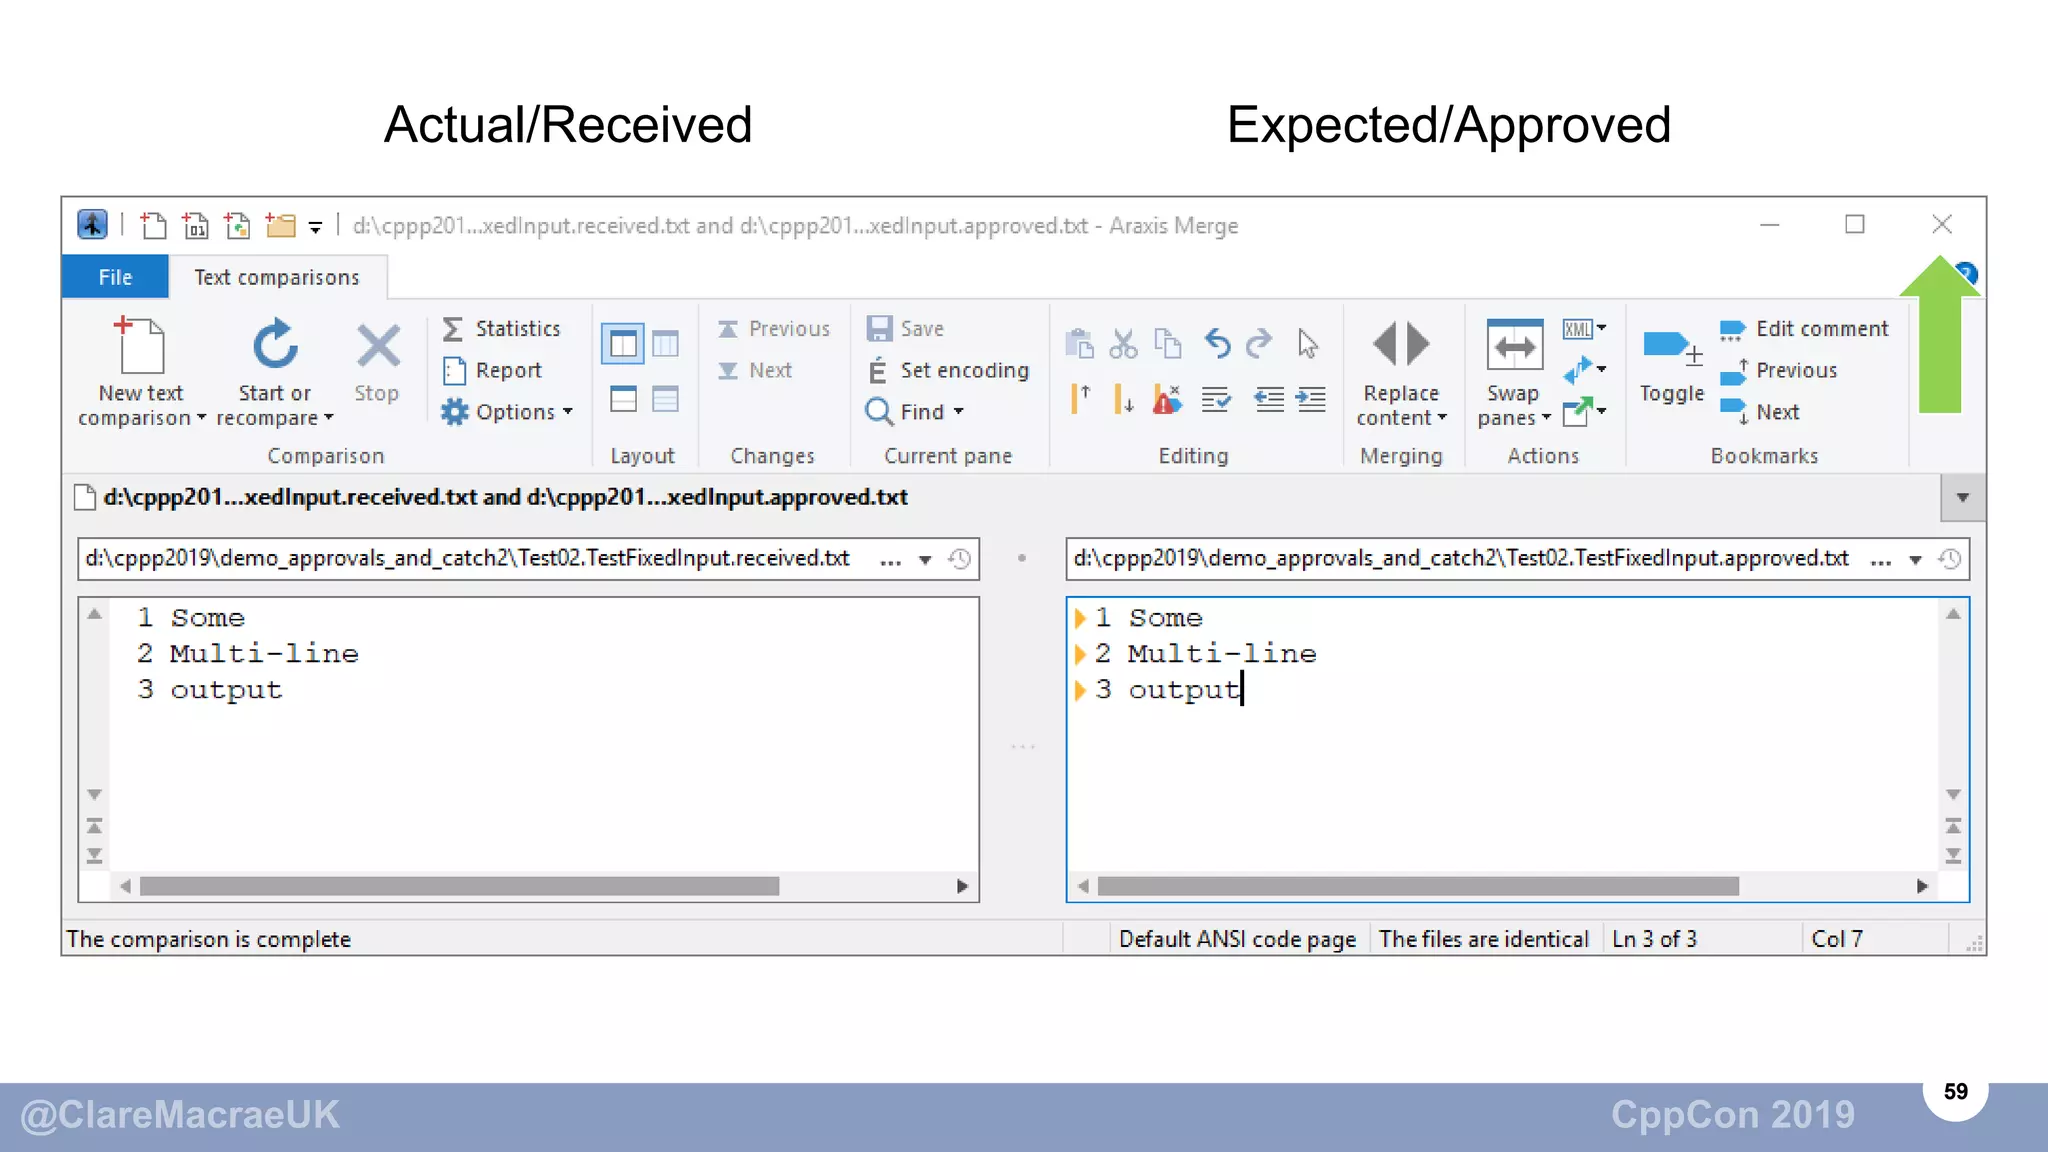Click right pane scroll-right arrow

pos(1921,886)
